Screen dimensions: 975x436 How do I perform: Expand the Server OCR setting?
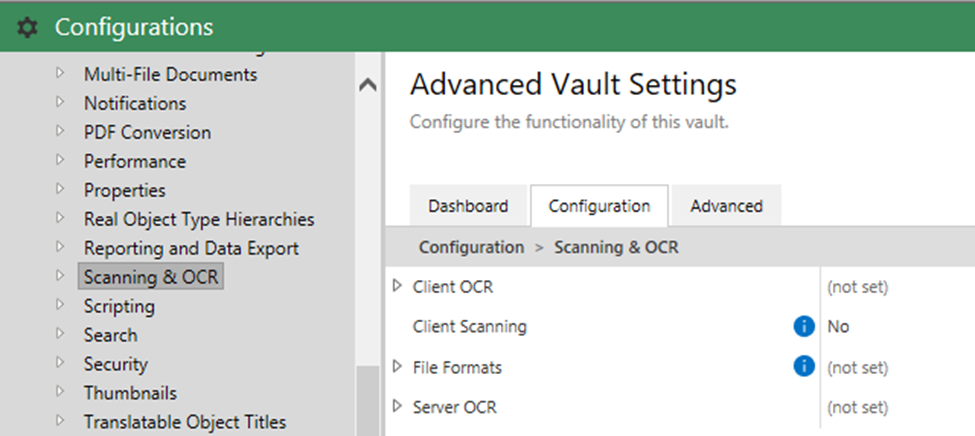397,407
